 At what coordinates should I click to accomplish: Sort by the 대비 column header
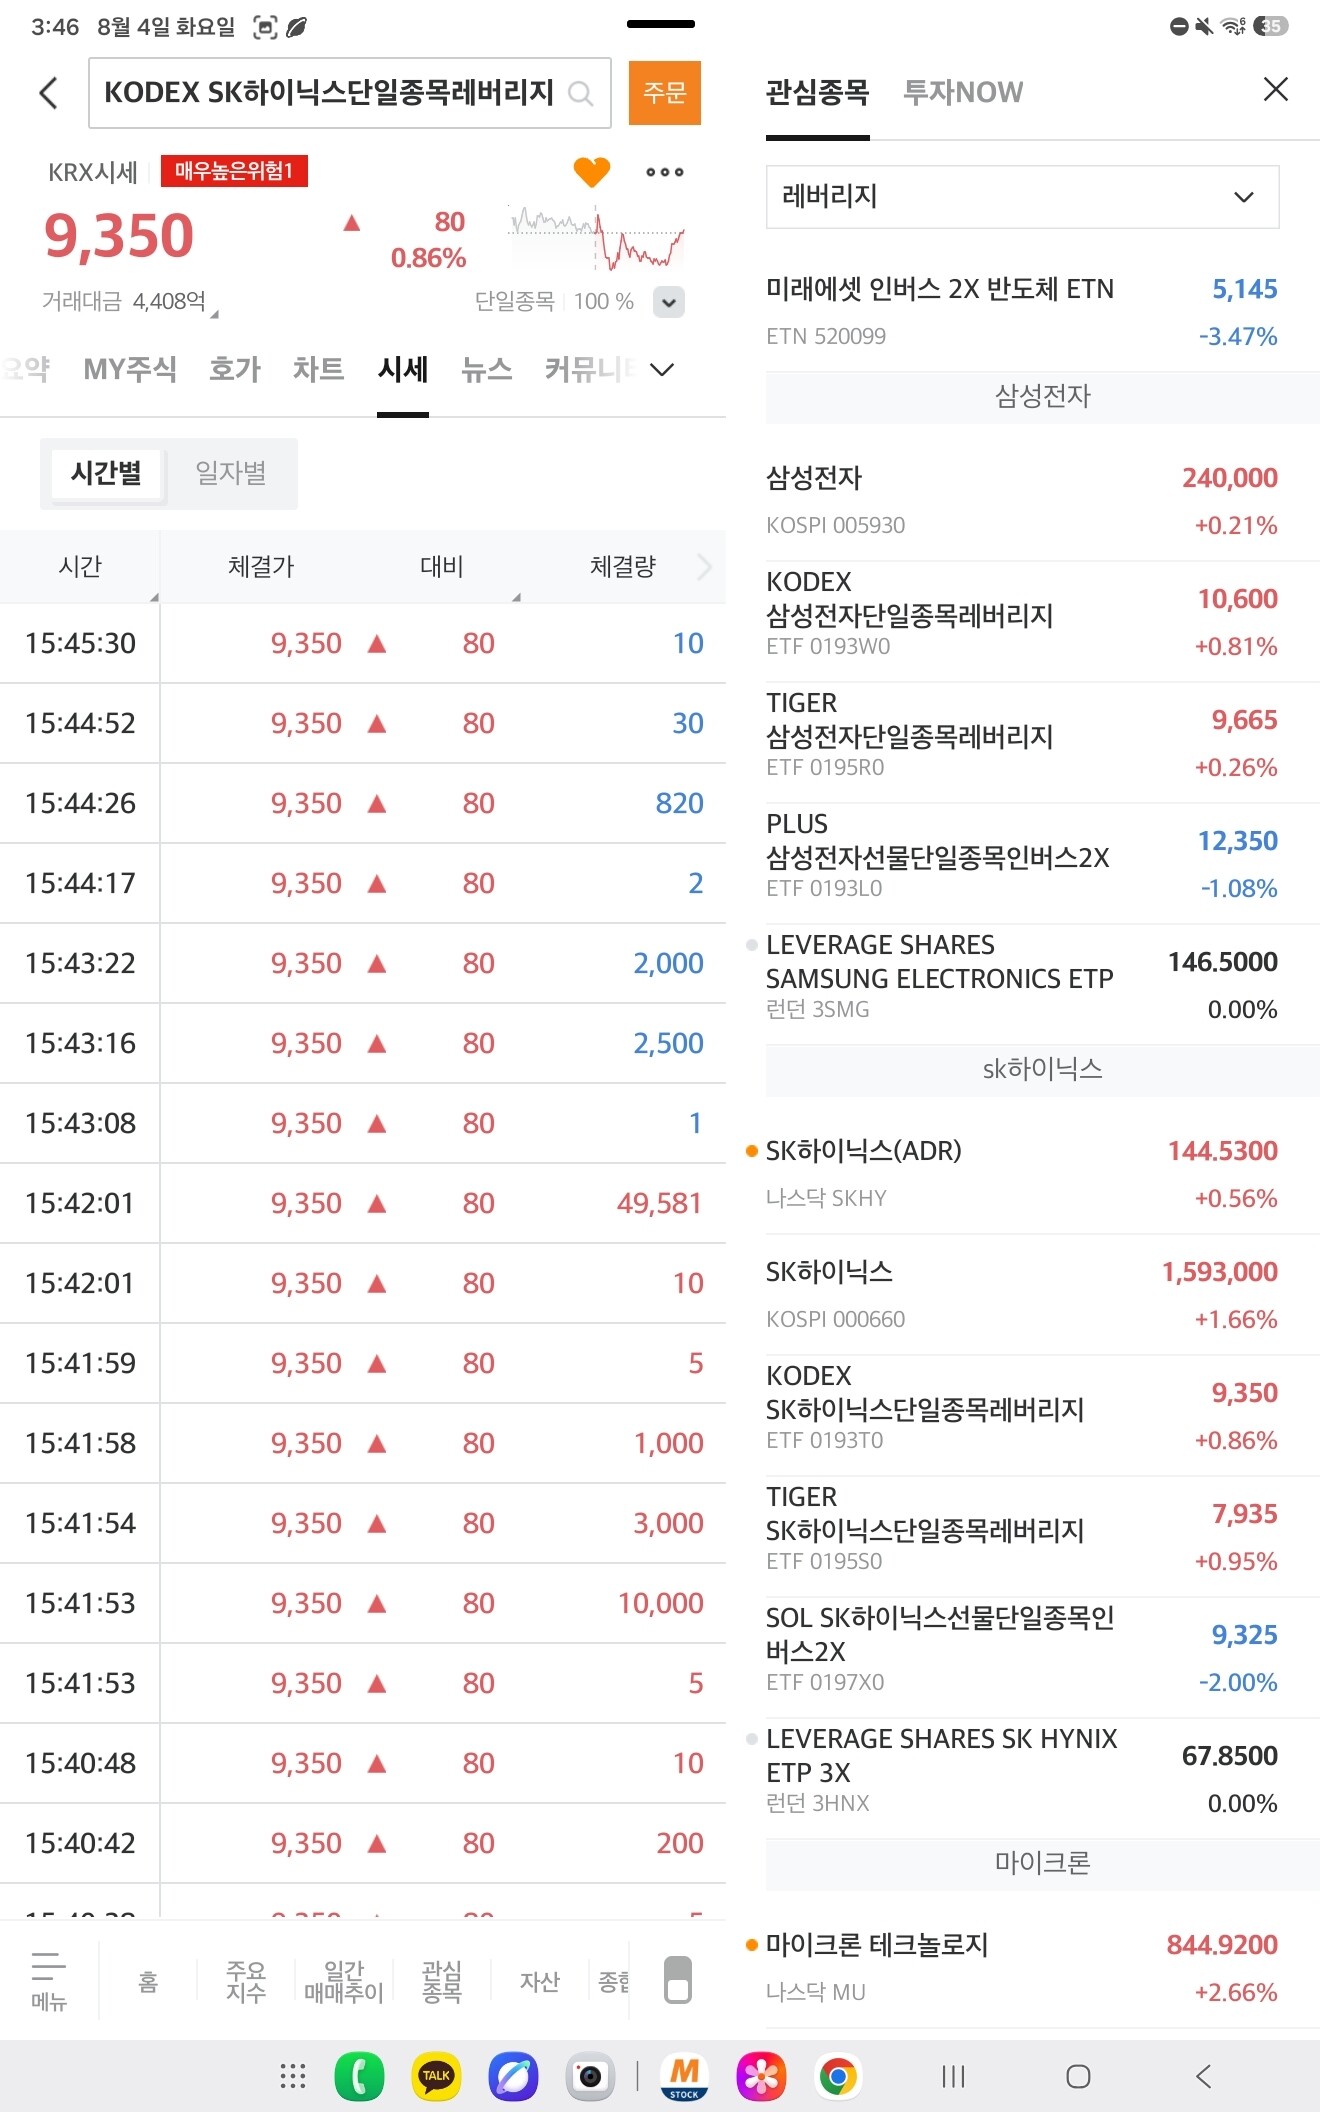[x=441, y=567]
